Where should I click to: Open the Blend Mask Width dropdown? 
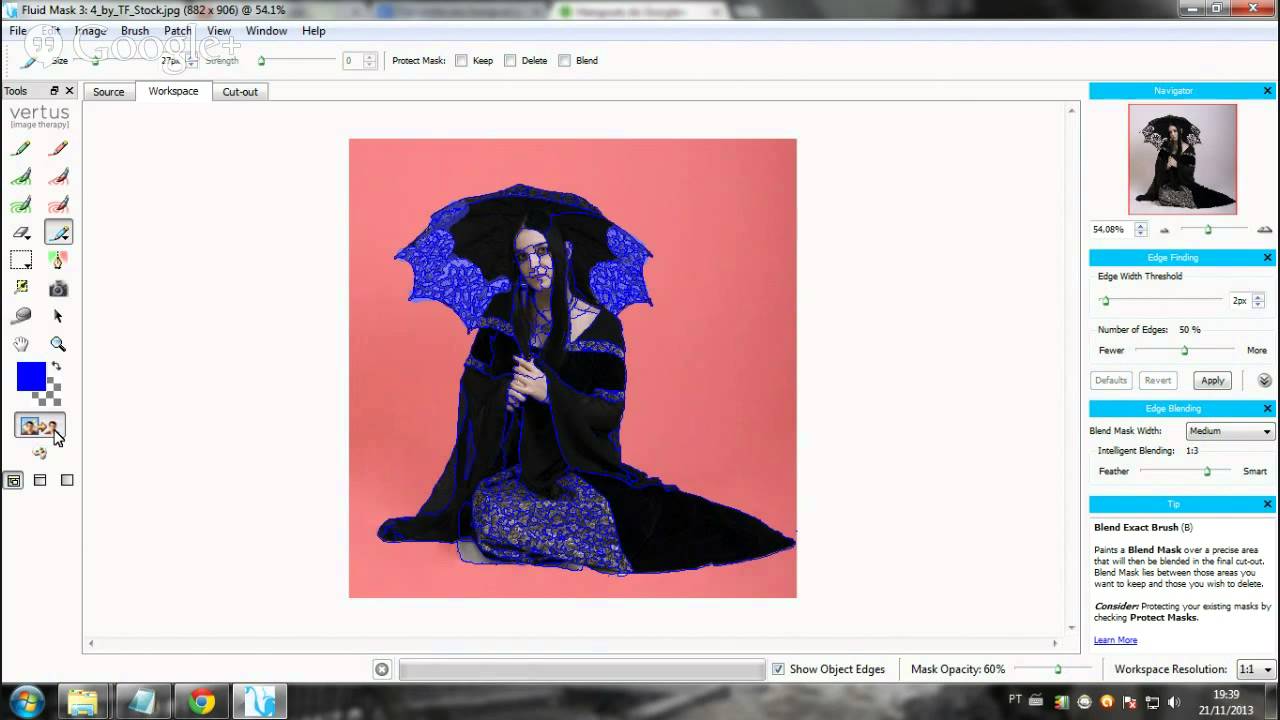pos(1230,431)
